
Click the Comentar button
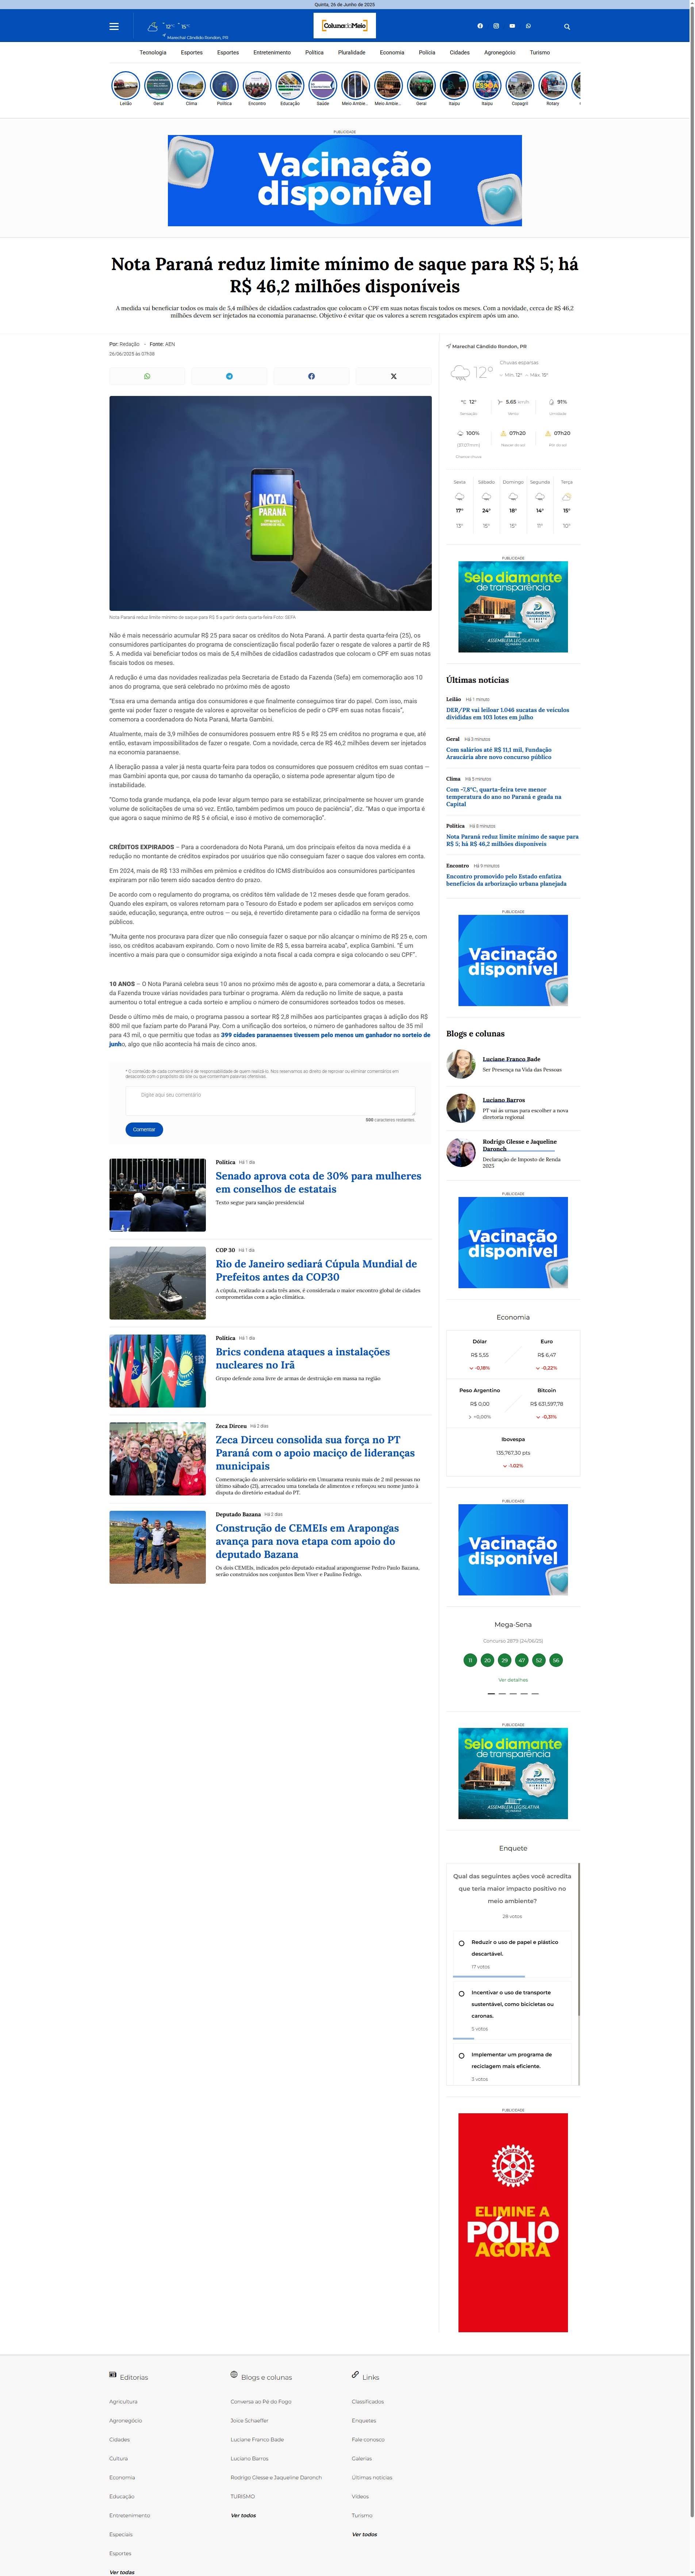click(144, 1129)
